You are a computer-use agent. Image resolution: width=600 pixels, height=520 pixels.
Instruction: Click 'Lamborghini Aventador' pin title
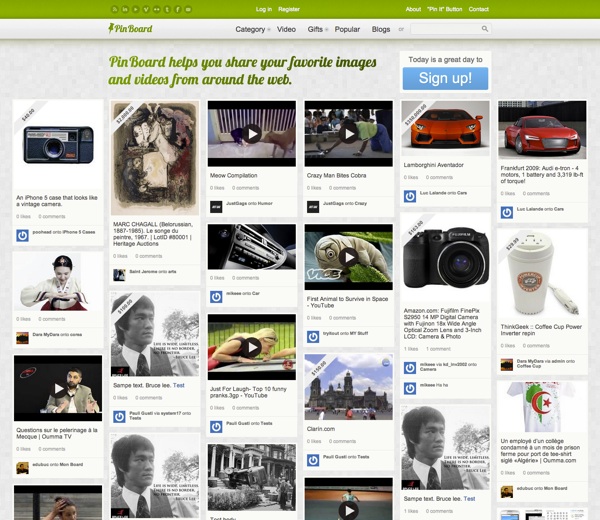pos(434,165)
